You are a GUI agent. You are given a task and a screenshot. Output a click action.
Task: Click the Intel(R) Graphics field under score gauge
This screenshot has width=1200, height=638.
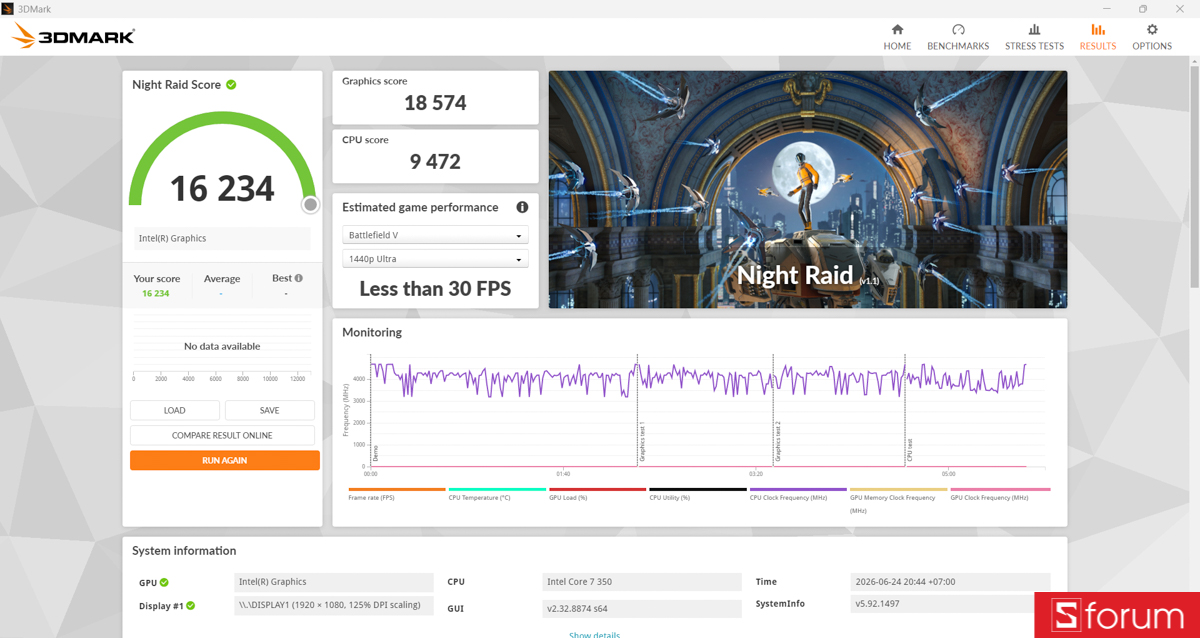222,238
